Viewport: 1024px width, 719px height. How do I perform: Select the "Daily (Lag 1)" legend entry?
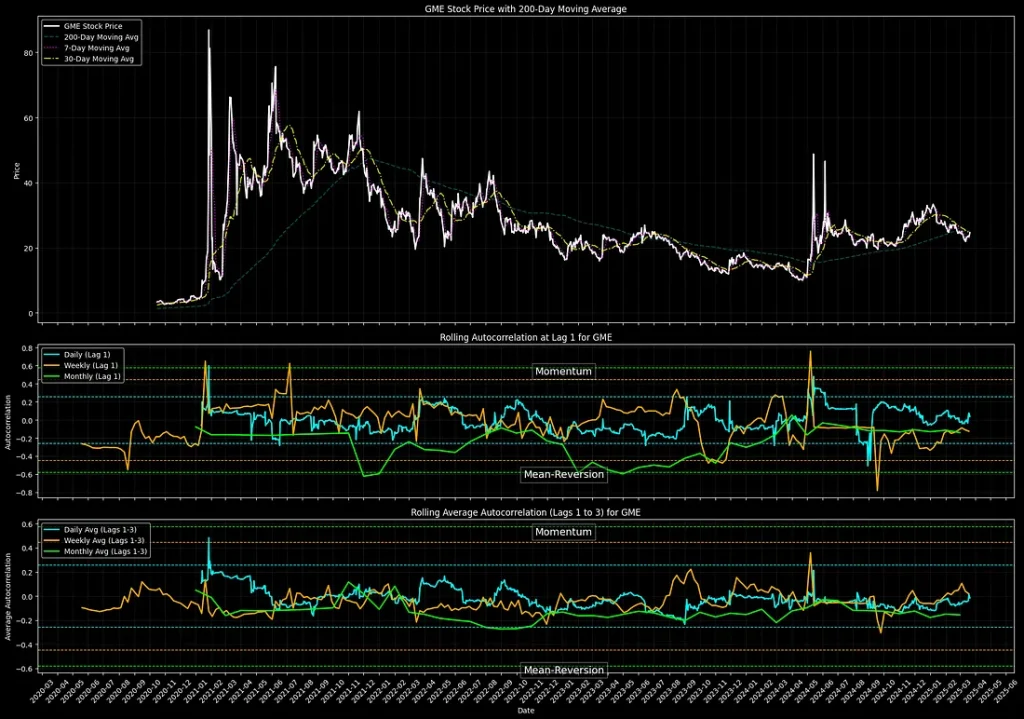coord(78,355)
